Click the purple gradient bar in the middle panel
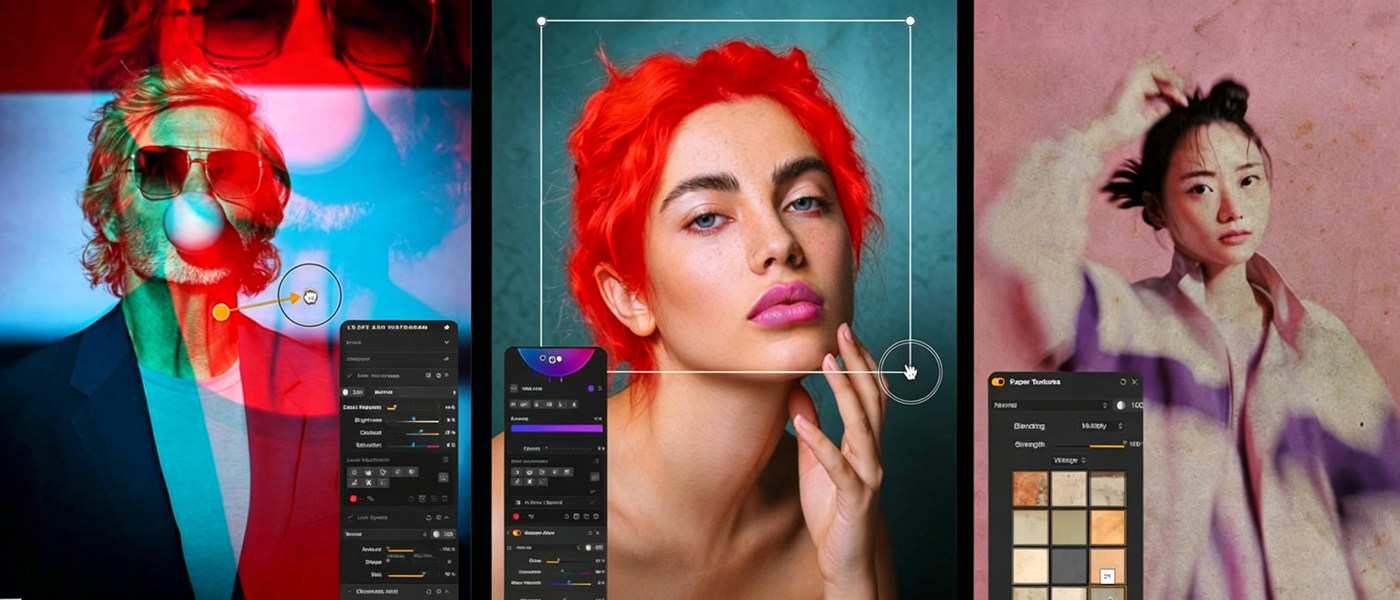Screen dimensions: 1400x600 [x=557, y=428]
